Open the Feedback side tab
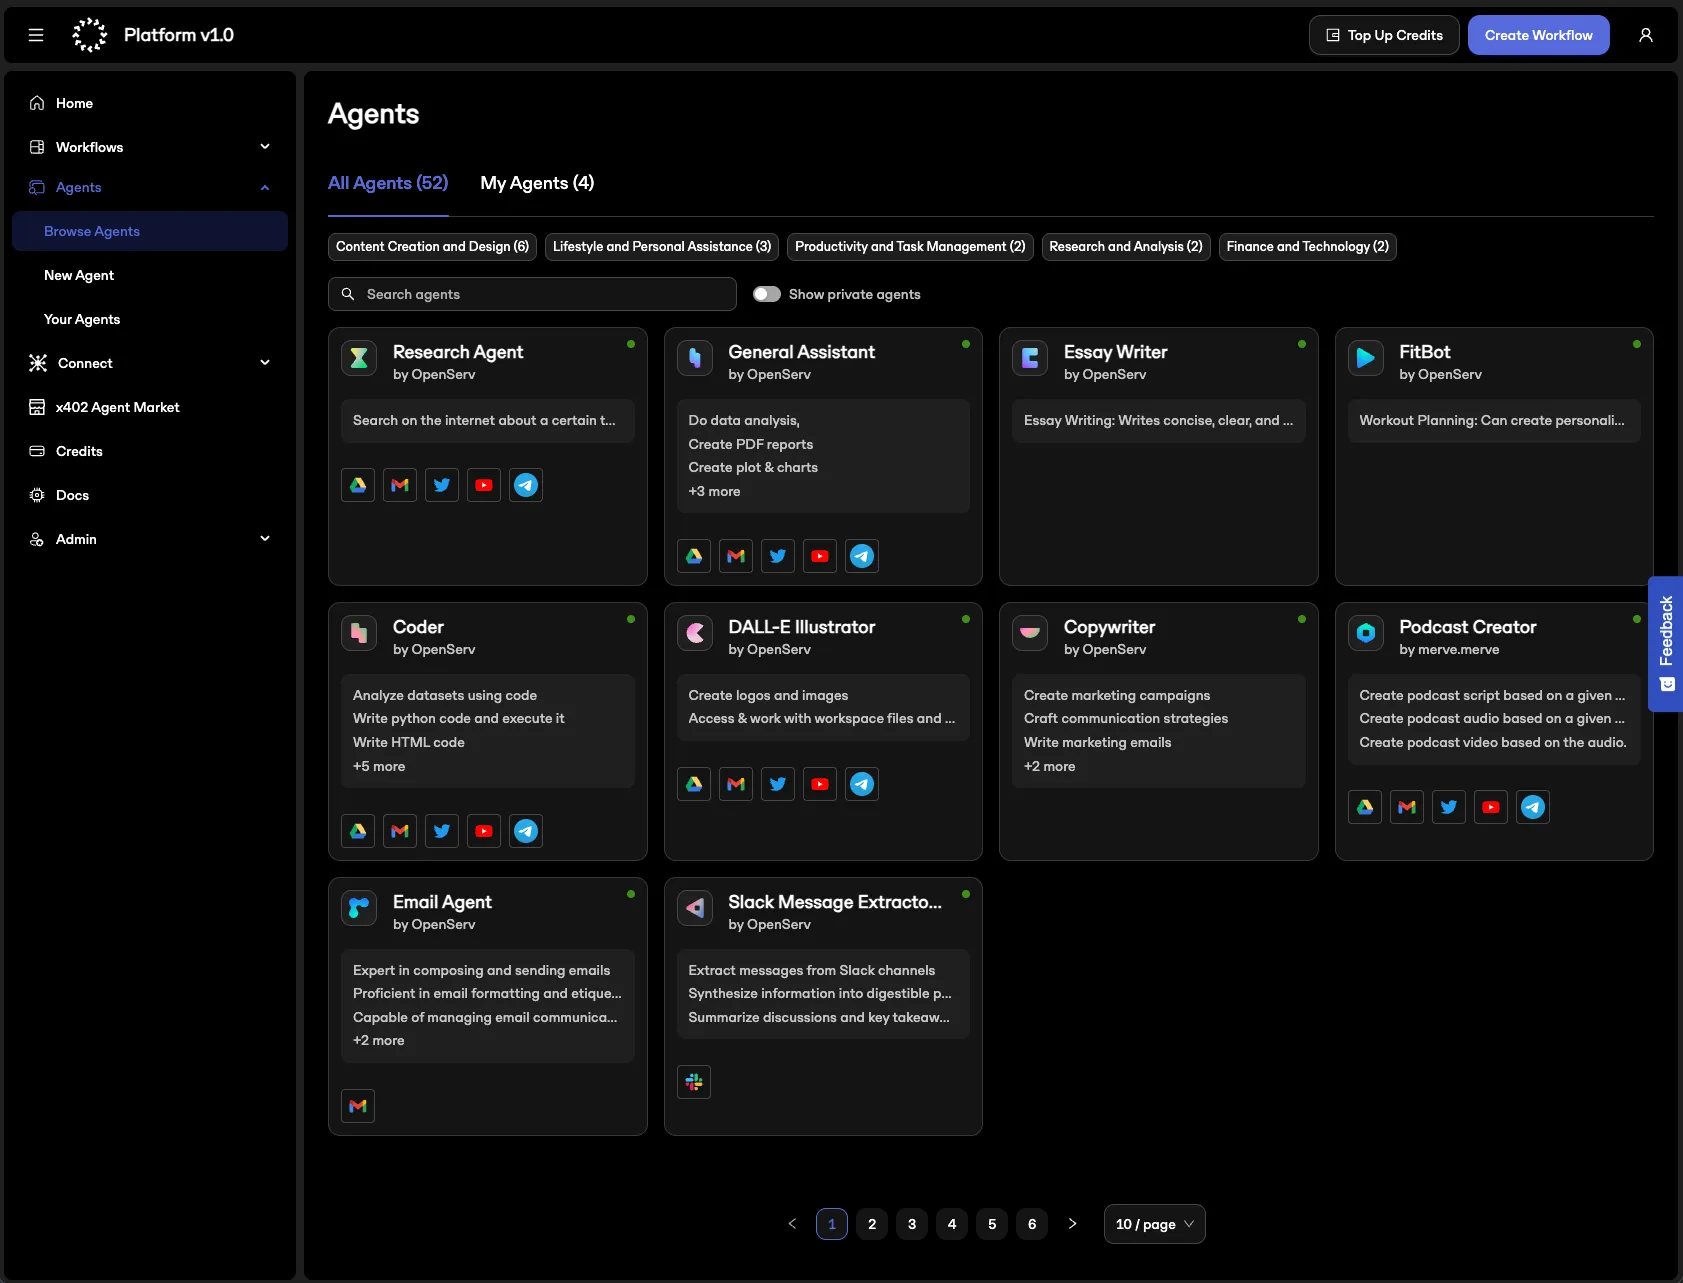1683x1283 pixels. point(1666,644)
